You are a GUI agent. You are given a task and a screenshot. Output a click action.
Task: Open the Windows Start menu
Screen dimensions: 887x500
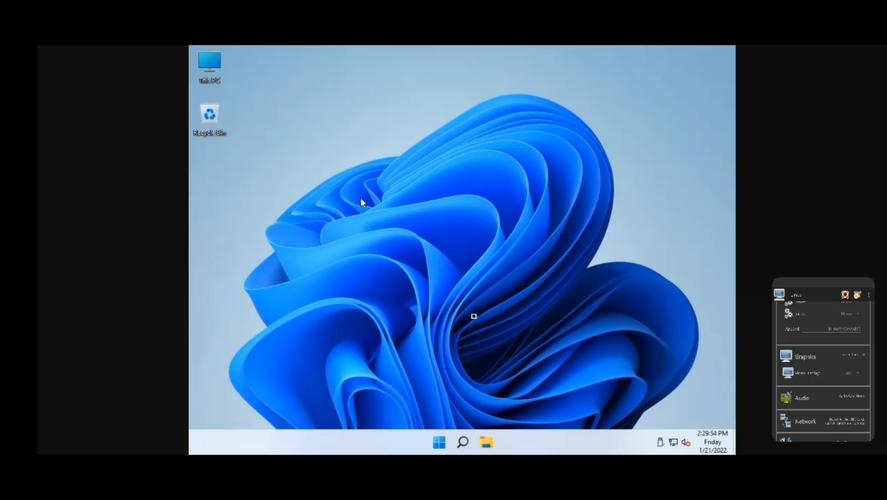tap(439, 442)
